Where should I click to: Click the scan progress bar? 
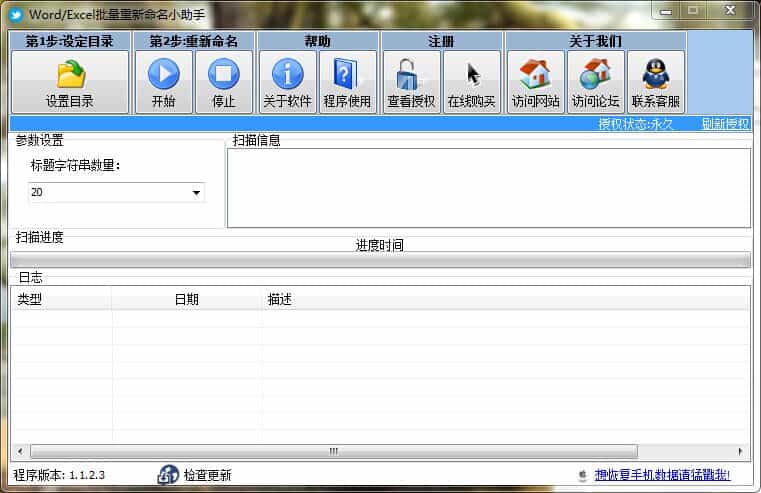[x=380, y=260]
